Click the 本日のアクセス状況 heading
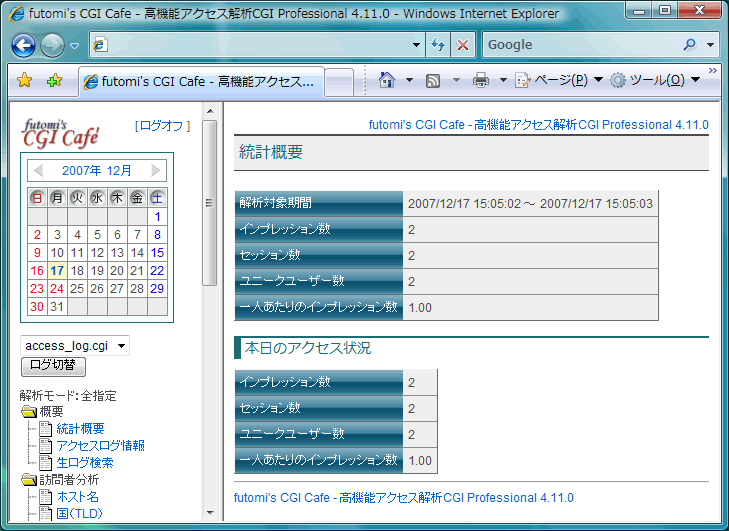This screenshot has width=729, height=531. pyautogui.click(x=307, y=348)
